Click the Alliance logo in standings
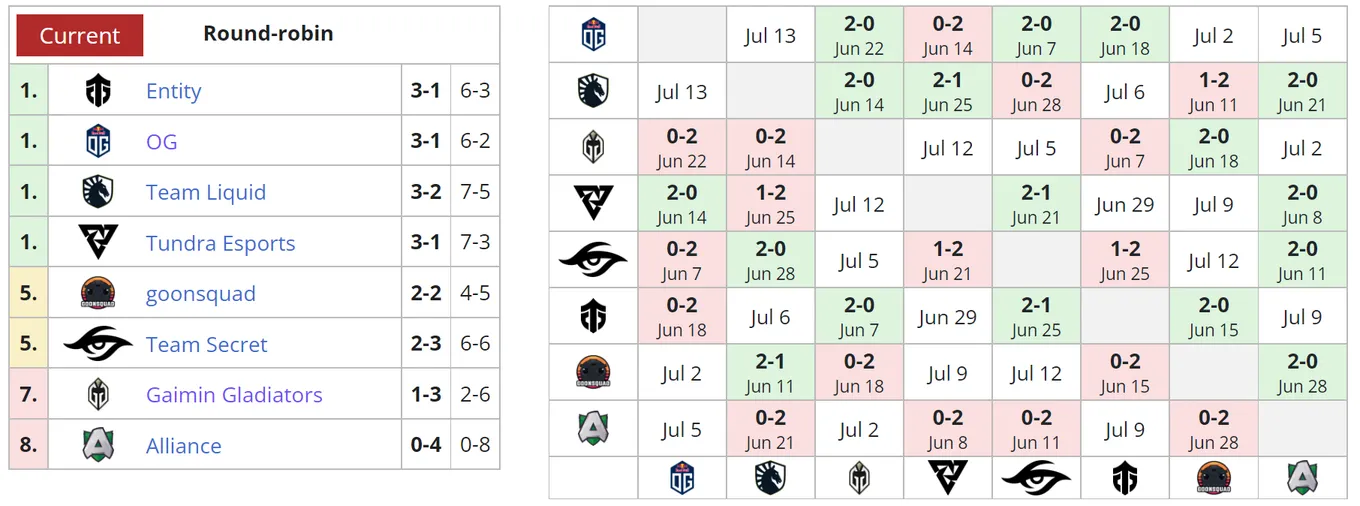 click(98, 445)
